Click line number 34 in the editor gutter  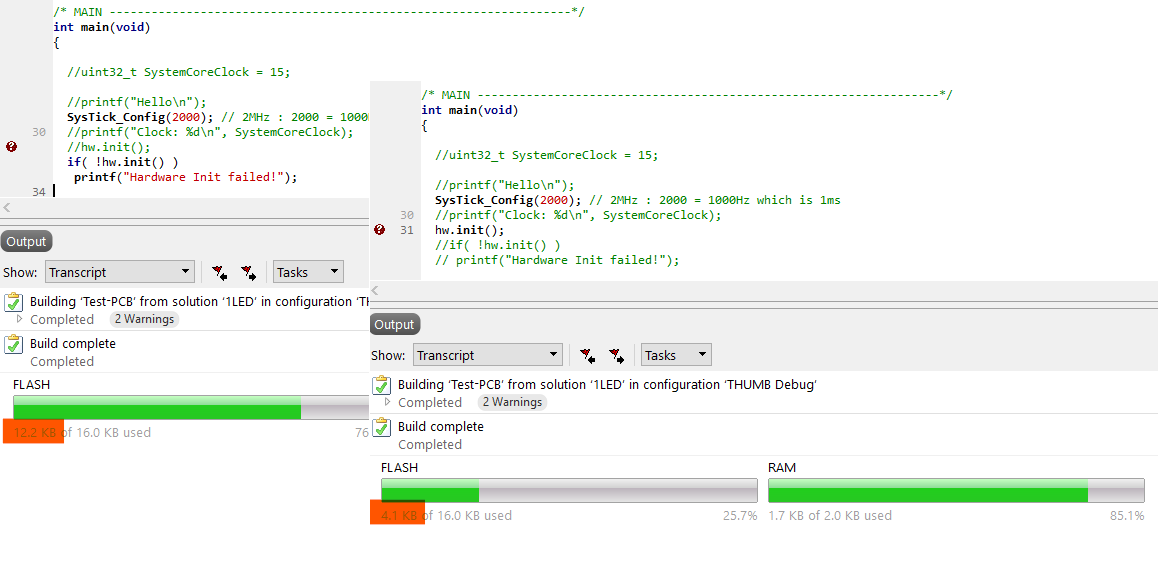[x=39, y=192]
